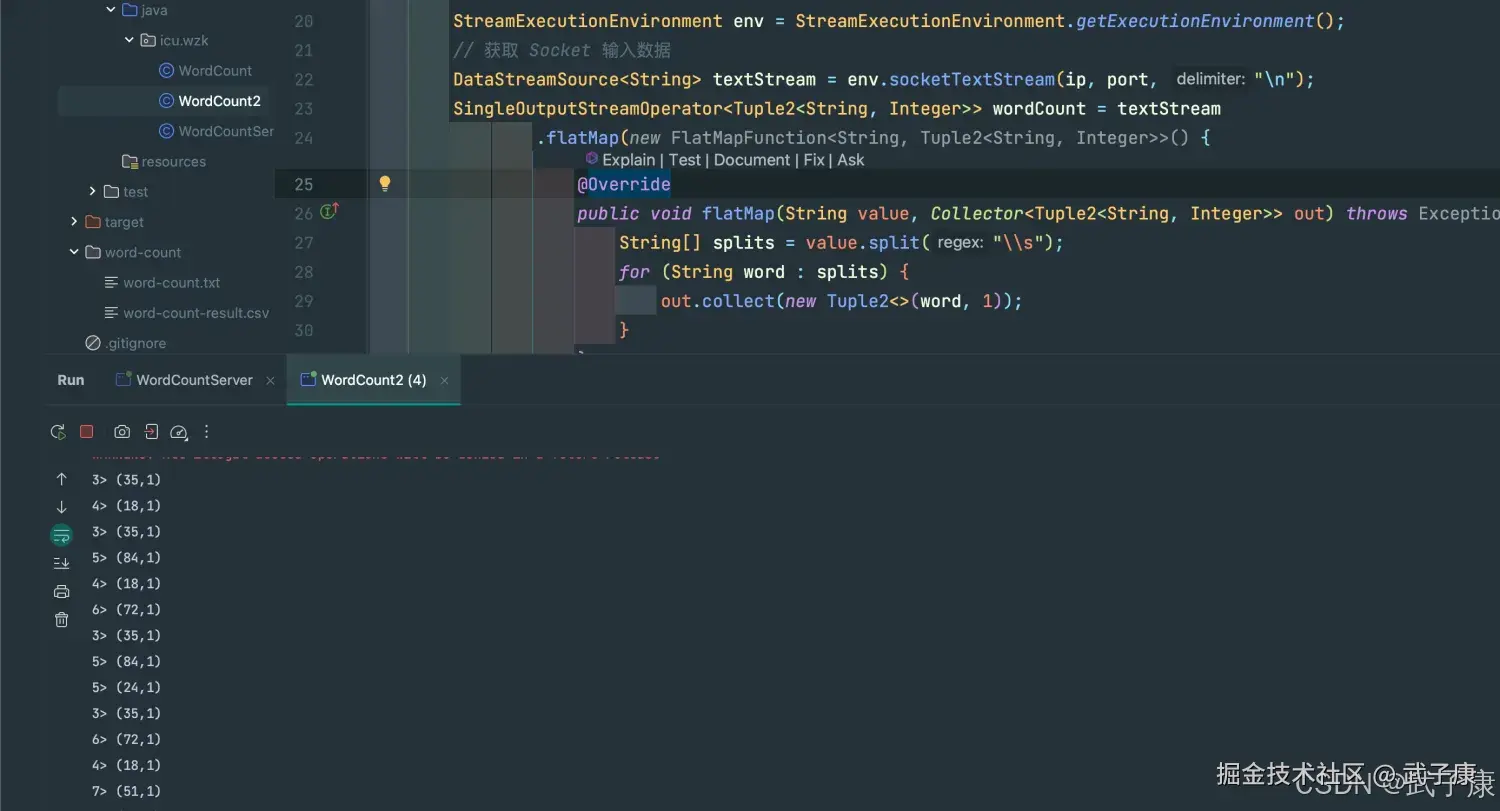
Task: Collapse the icu.wzk package chevron
Action: 129,40
